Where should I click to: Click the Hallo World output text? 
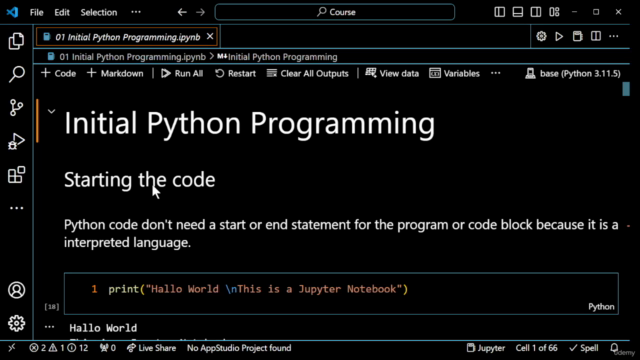103,328
